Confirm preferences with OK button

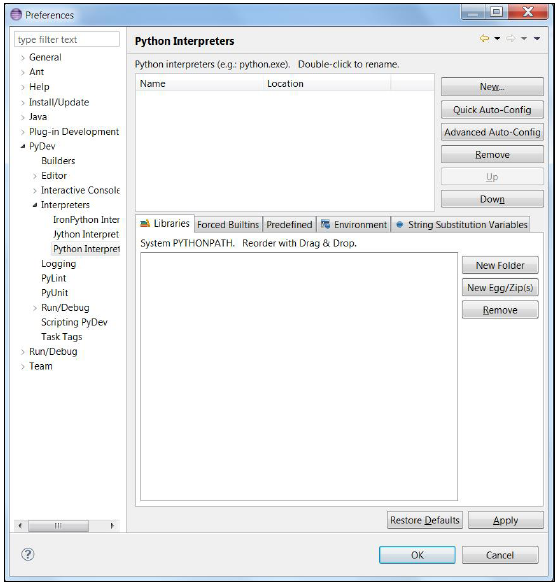coord(417,555)
